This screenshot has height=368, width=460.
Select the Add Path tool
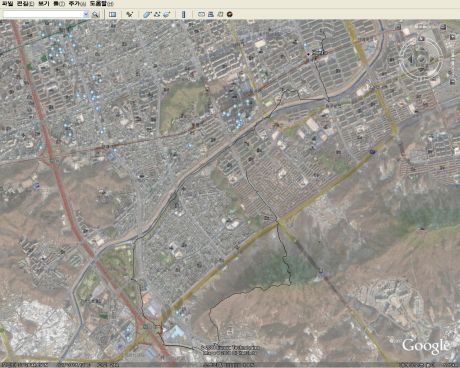click(157, 14)
